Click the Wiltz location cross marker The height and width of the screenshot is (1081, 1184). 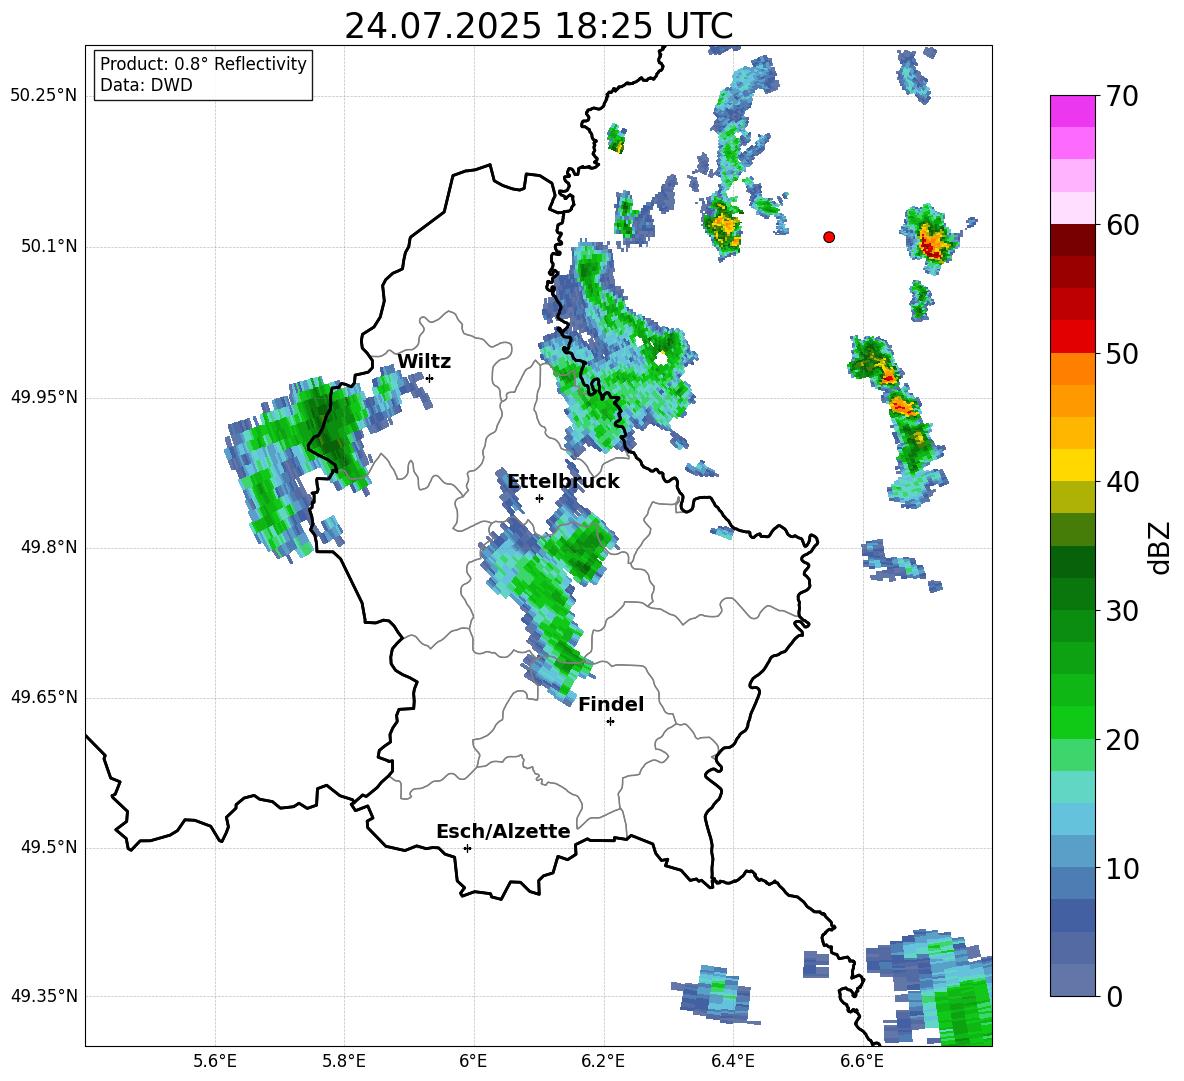430,378
